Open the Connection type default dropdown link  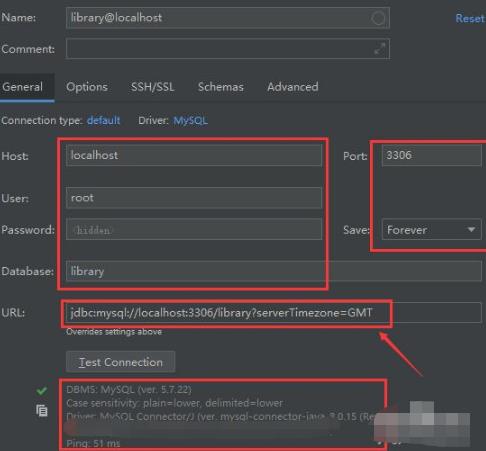coord(103,120)
